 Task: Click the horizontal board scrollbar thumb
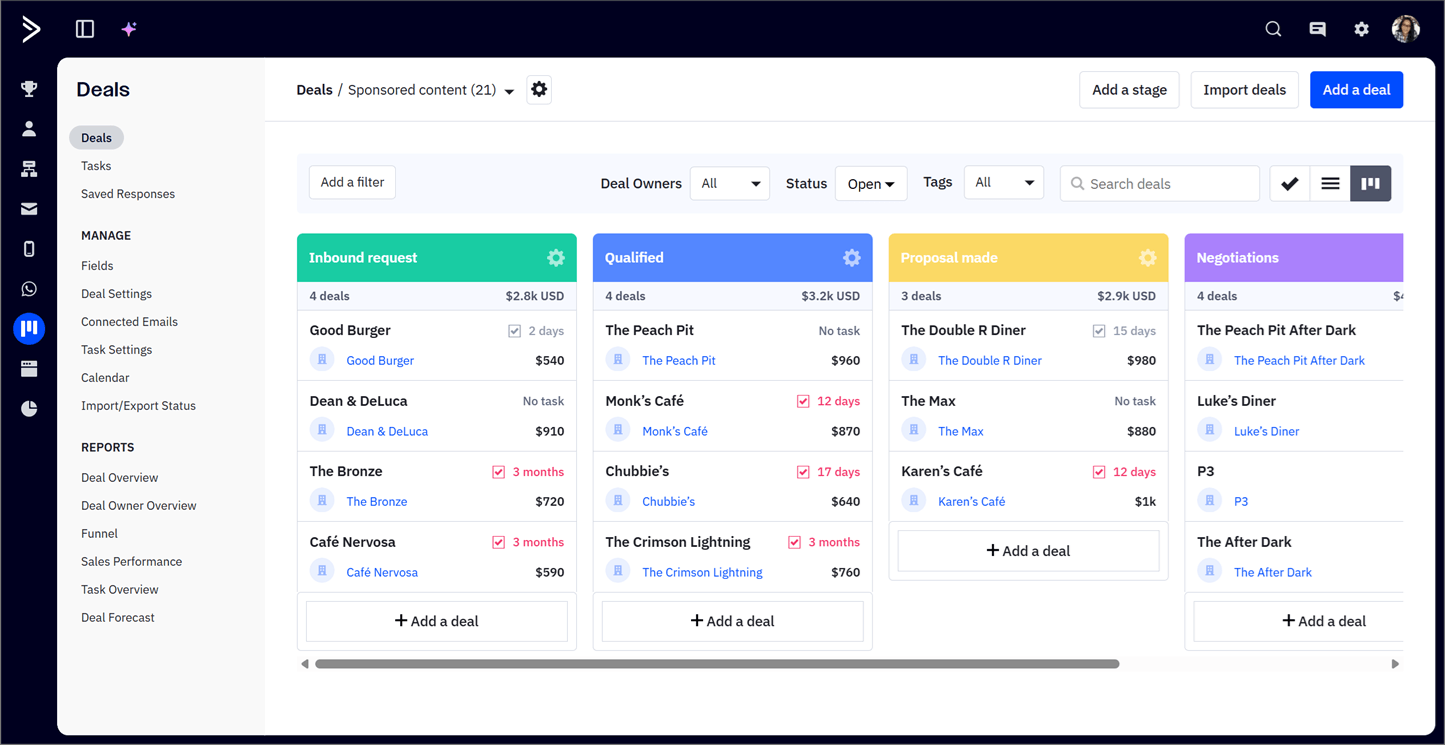(x=717, y=664)
